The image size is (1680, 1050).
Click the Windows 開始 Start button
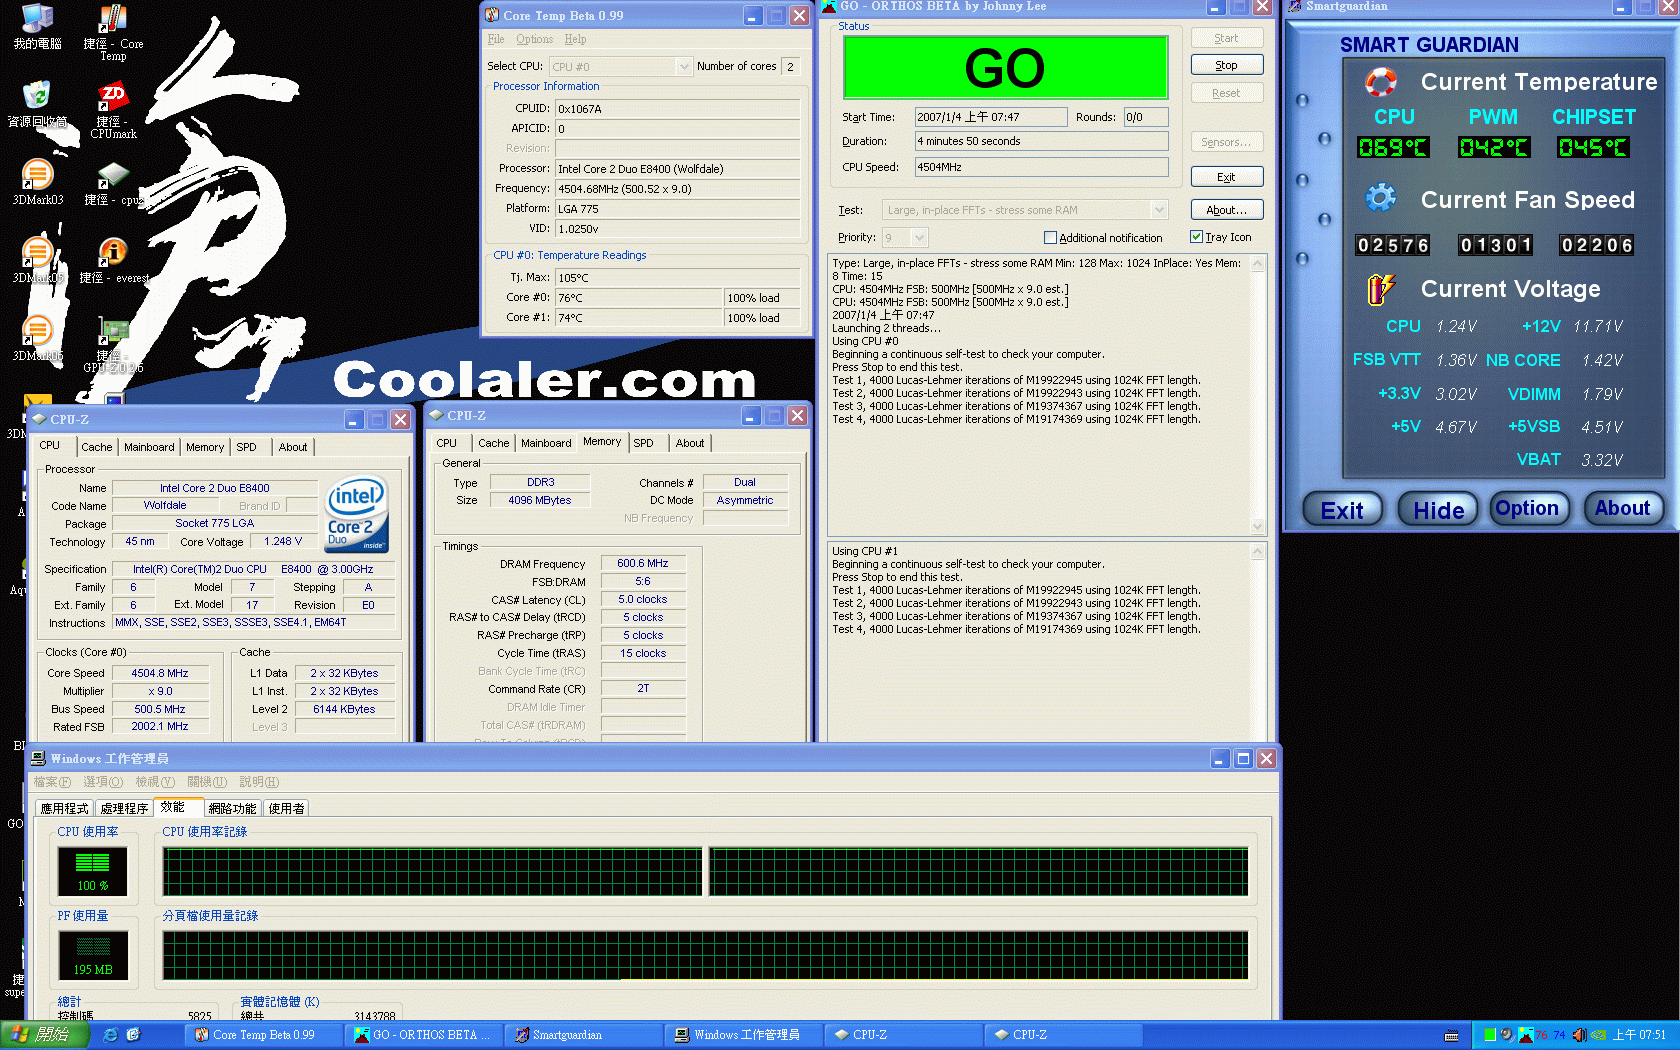coord(44,1035)
